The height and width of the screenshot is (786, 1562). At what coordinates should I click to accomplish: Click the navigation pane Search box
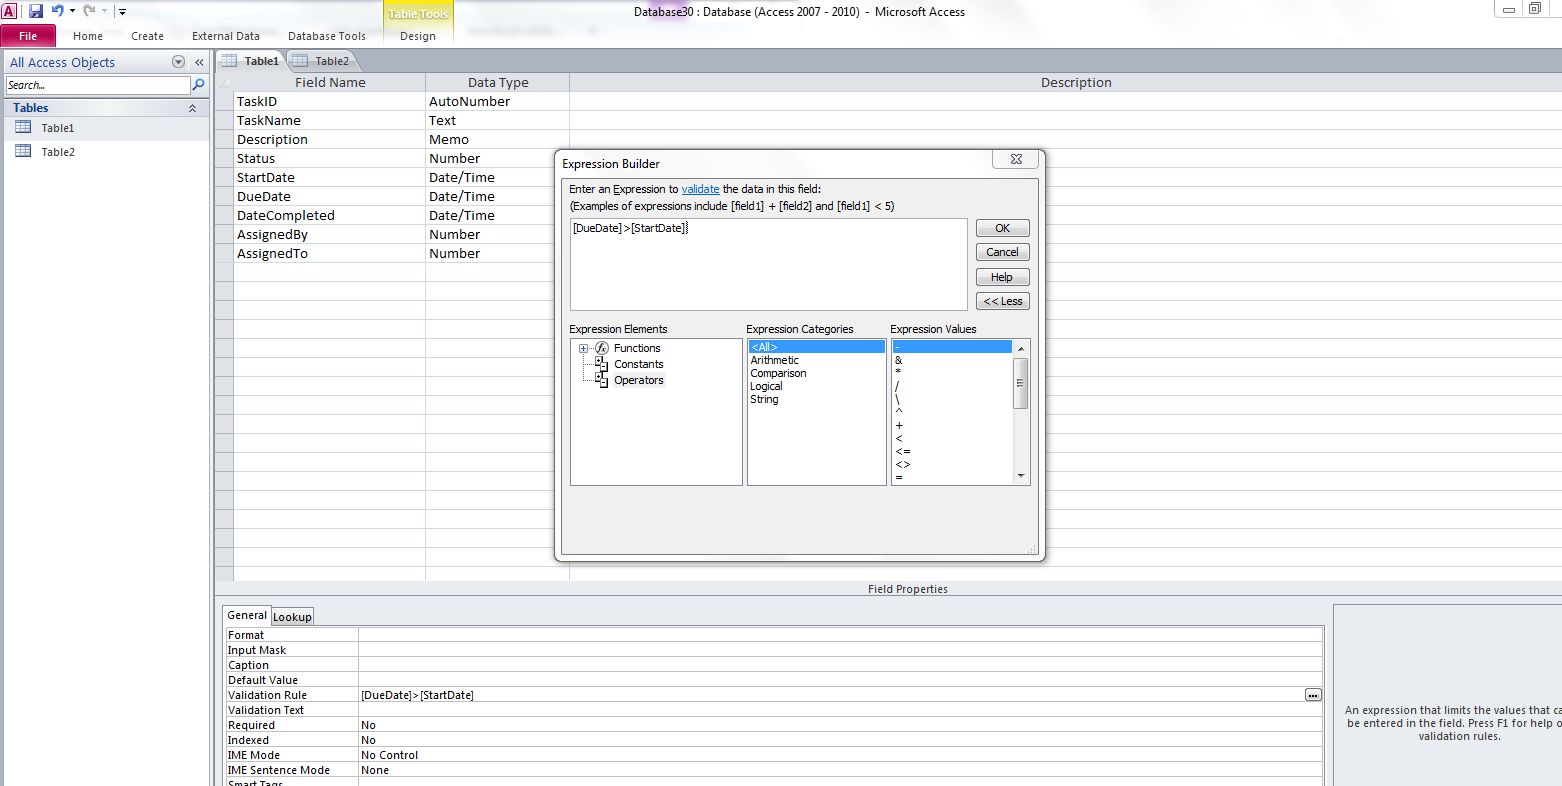[x=98, y=85]
